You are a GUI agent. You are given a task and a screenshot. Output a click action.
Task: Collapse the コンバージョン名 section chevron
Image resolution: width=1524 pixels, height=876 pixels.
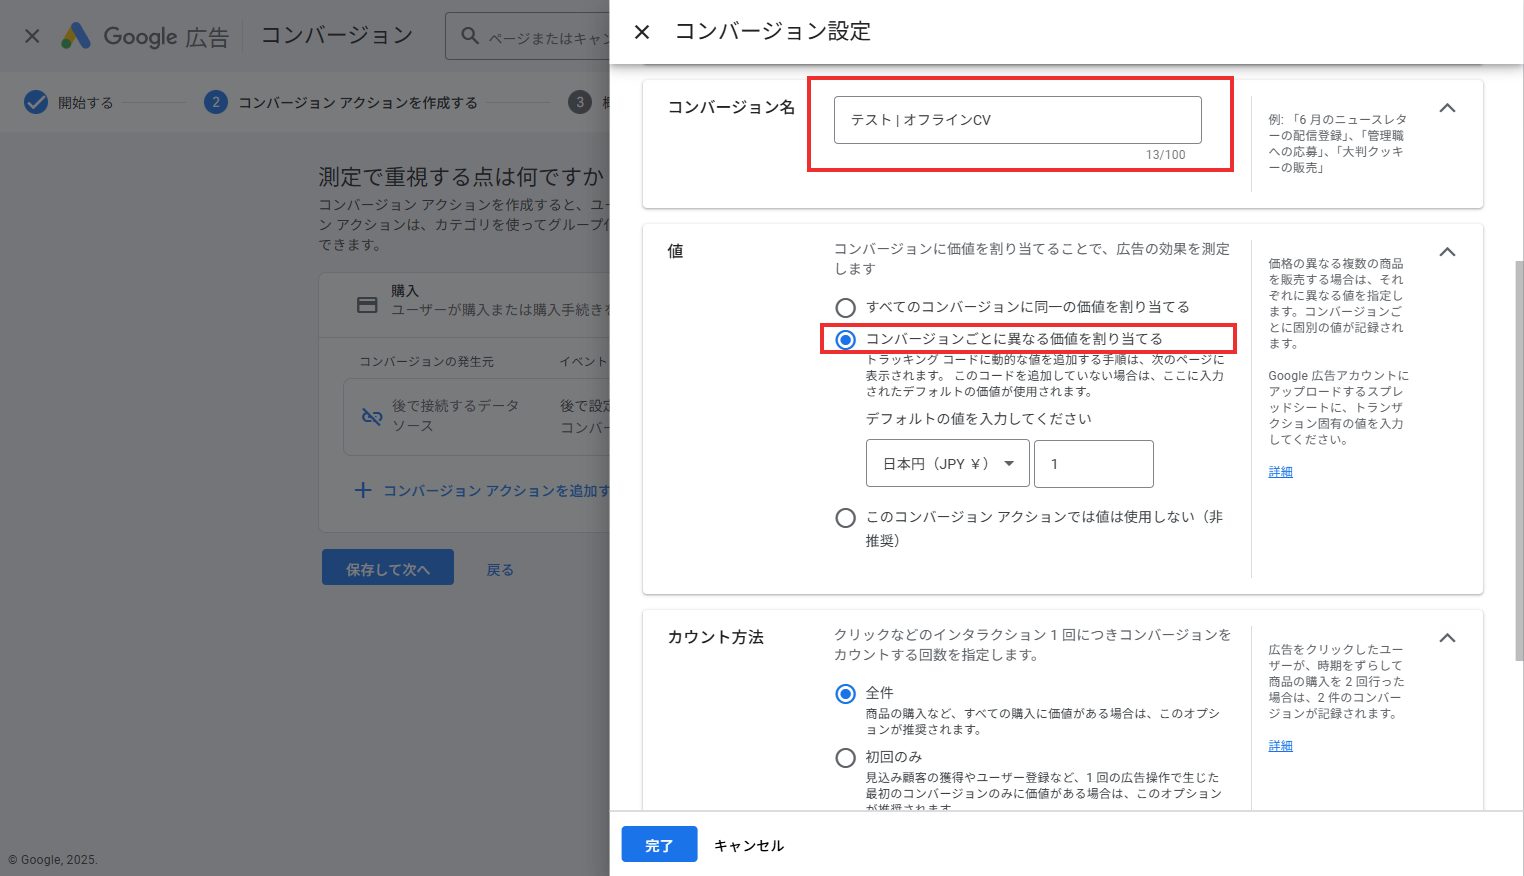click(1448, 108)
